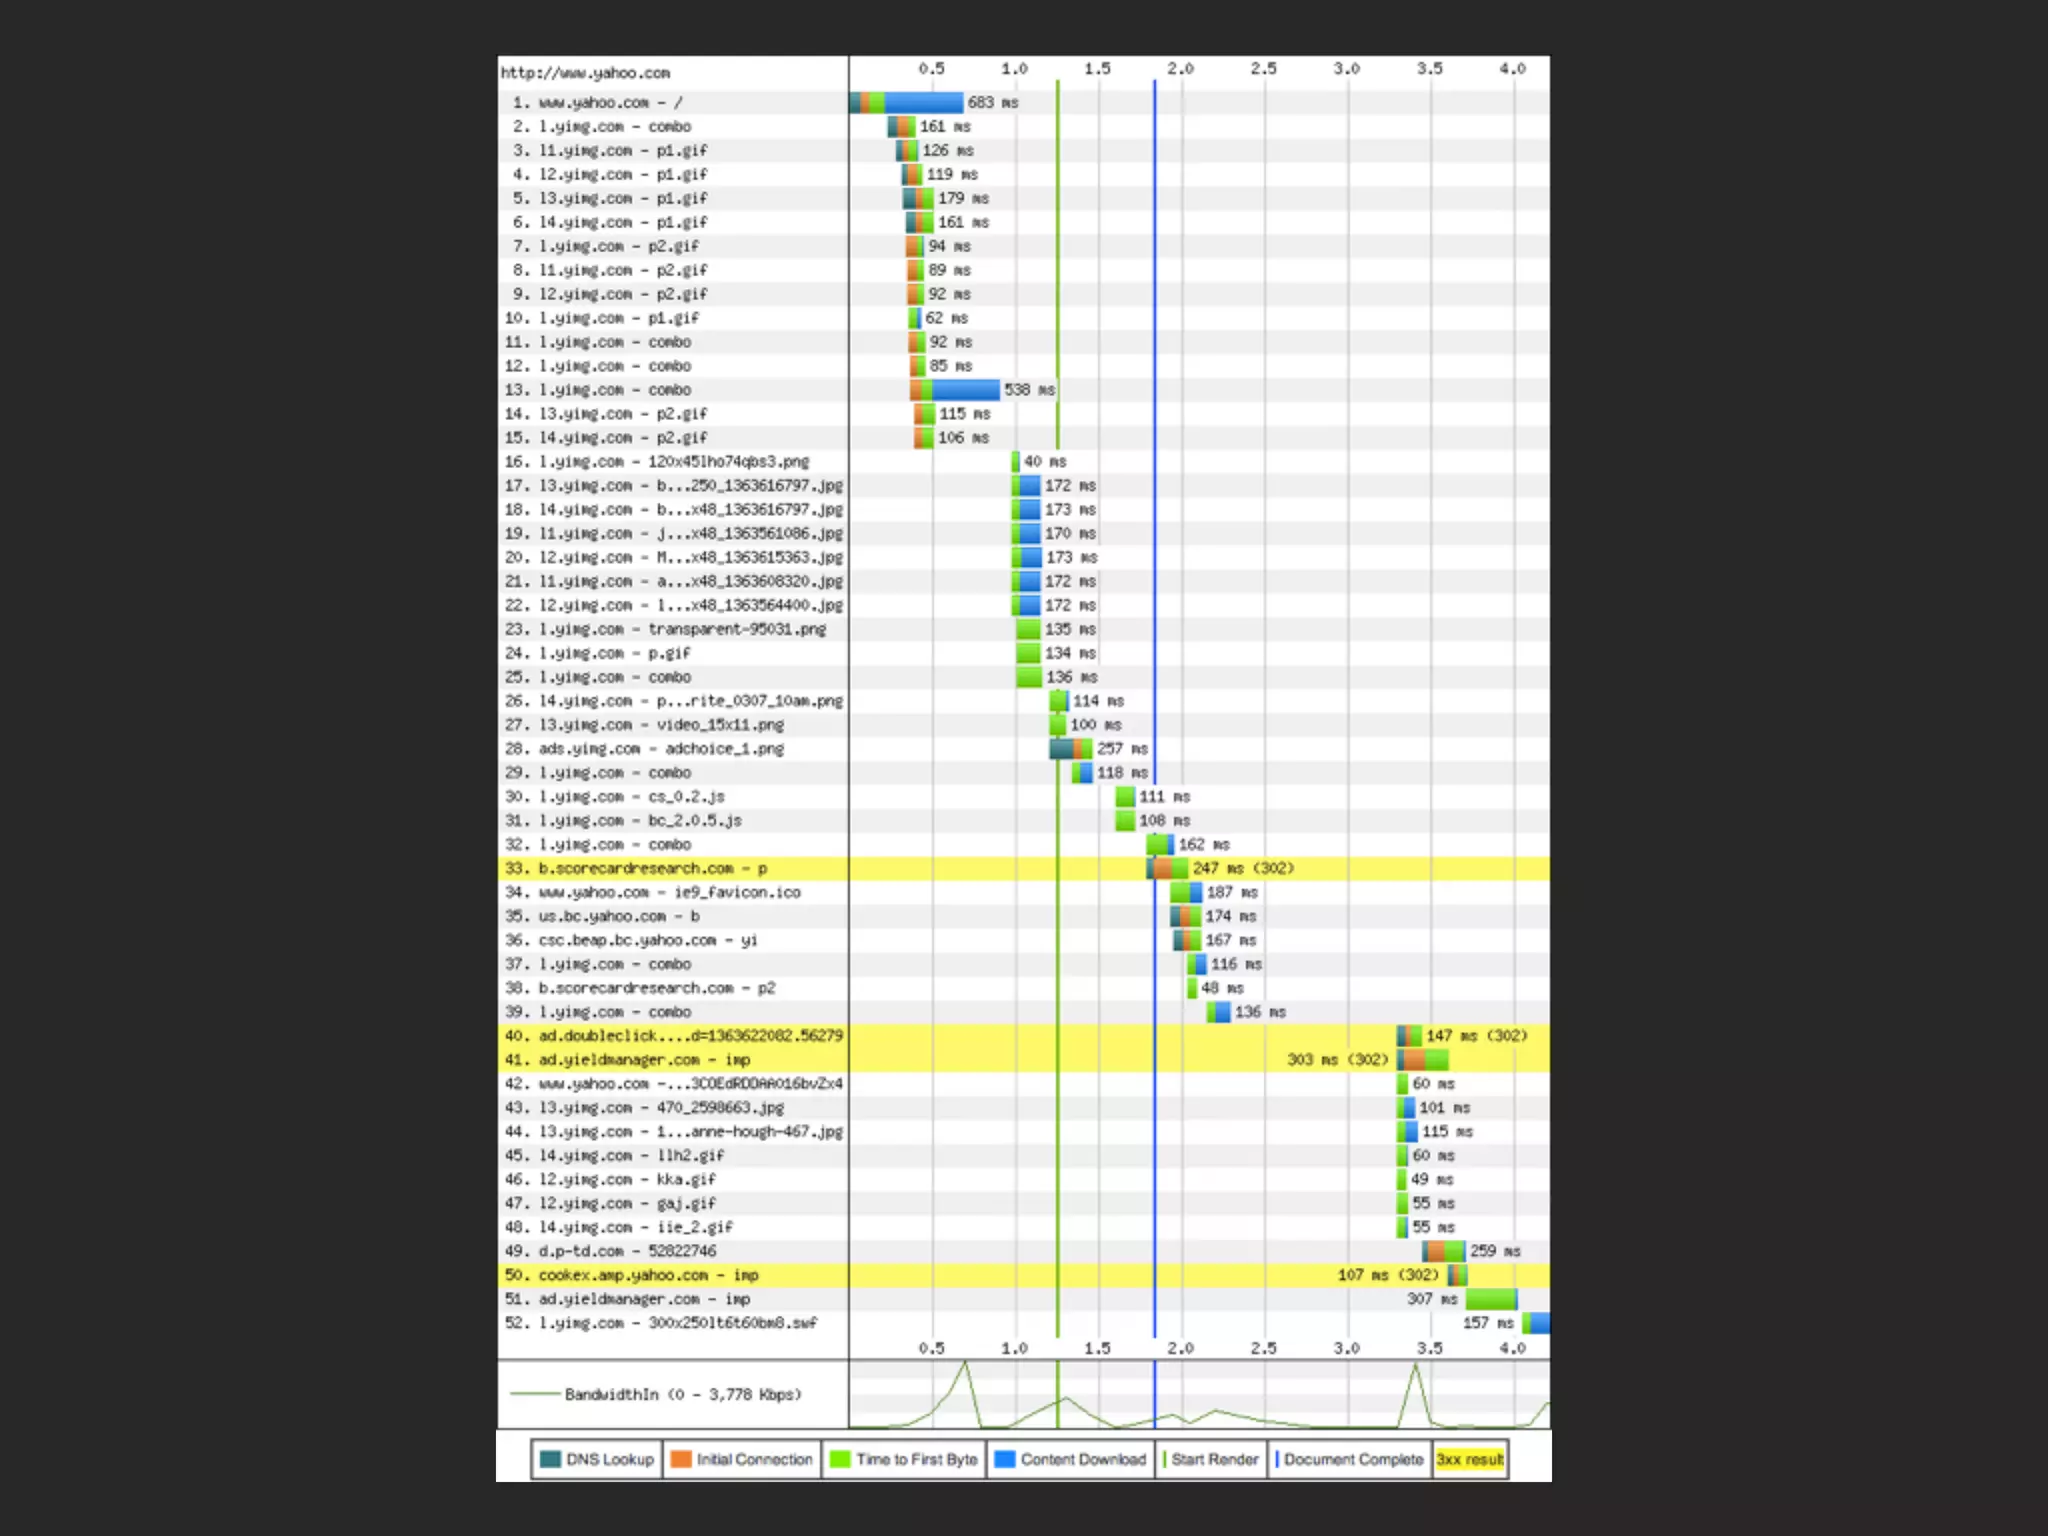Click the 538 ms request bar
Screen dimensions: 2048x1536
point(955,390)
